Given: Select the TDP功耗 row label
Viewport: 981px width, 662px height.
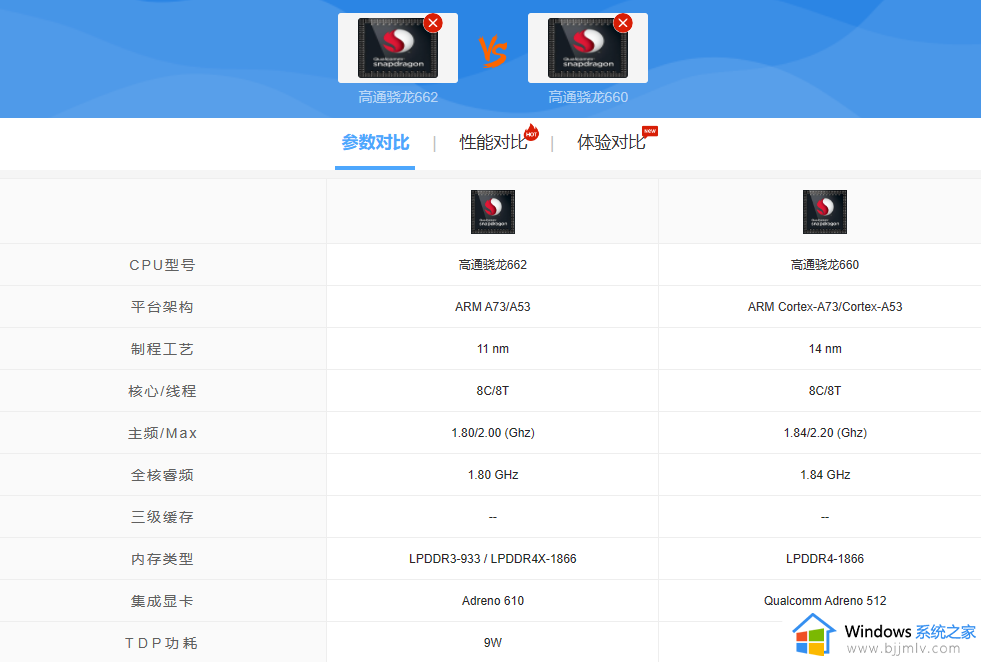Looking at the screenshot, I should 161,643.
